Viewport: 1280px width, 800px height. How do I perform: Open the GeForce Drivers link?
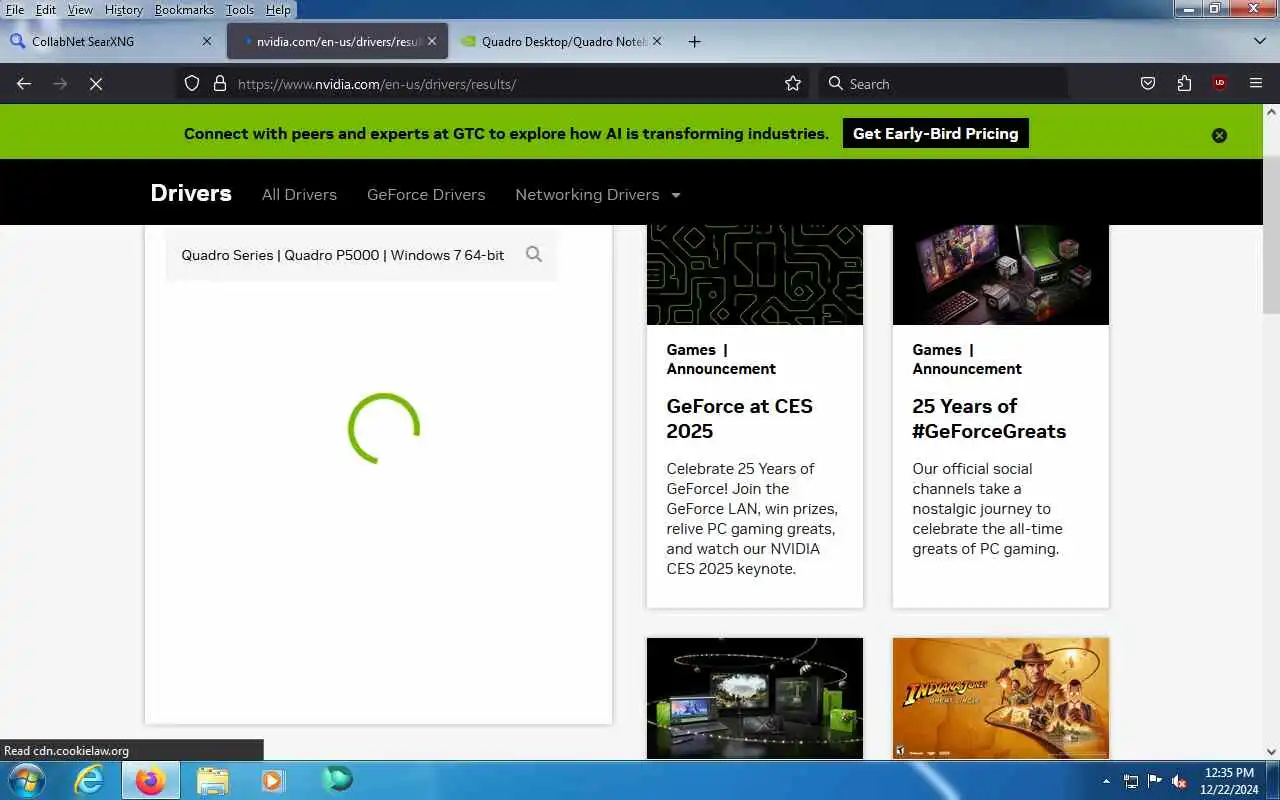click(x=426, y=194)
